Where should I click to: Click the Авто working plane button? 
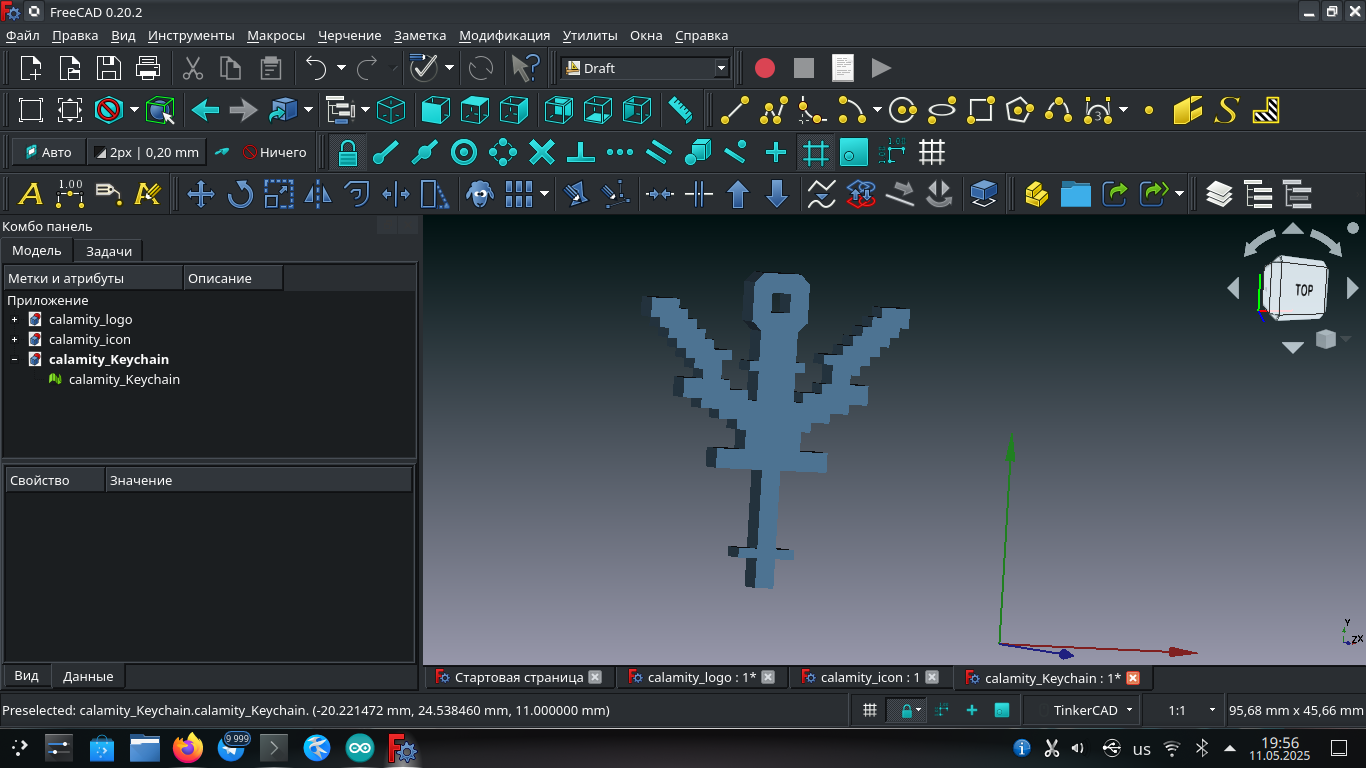[48, 152]
